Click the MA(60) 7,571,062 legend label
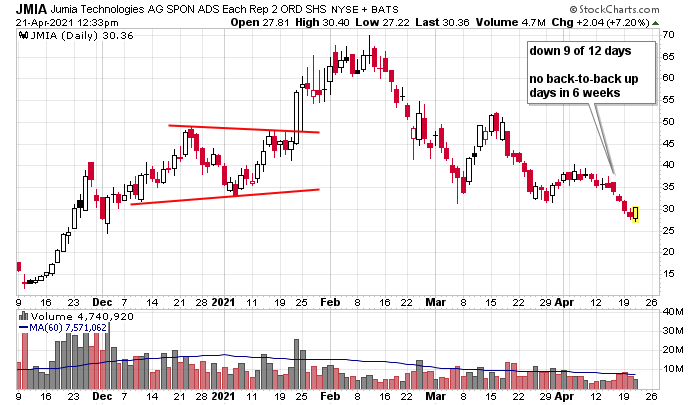The width and height of the screenshot is (700, 405). tap(68, 328)
